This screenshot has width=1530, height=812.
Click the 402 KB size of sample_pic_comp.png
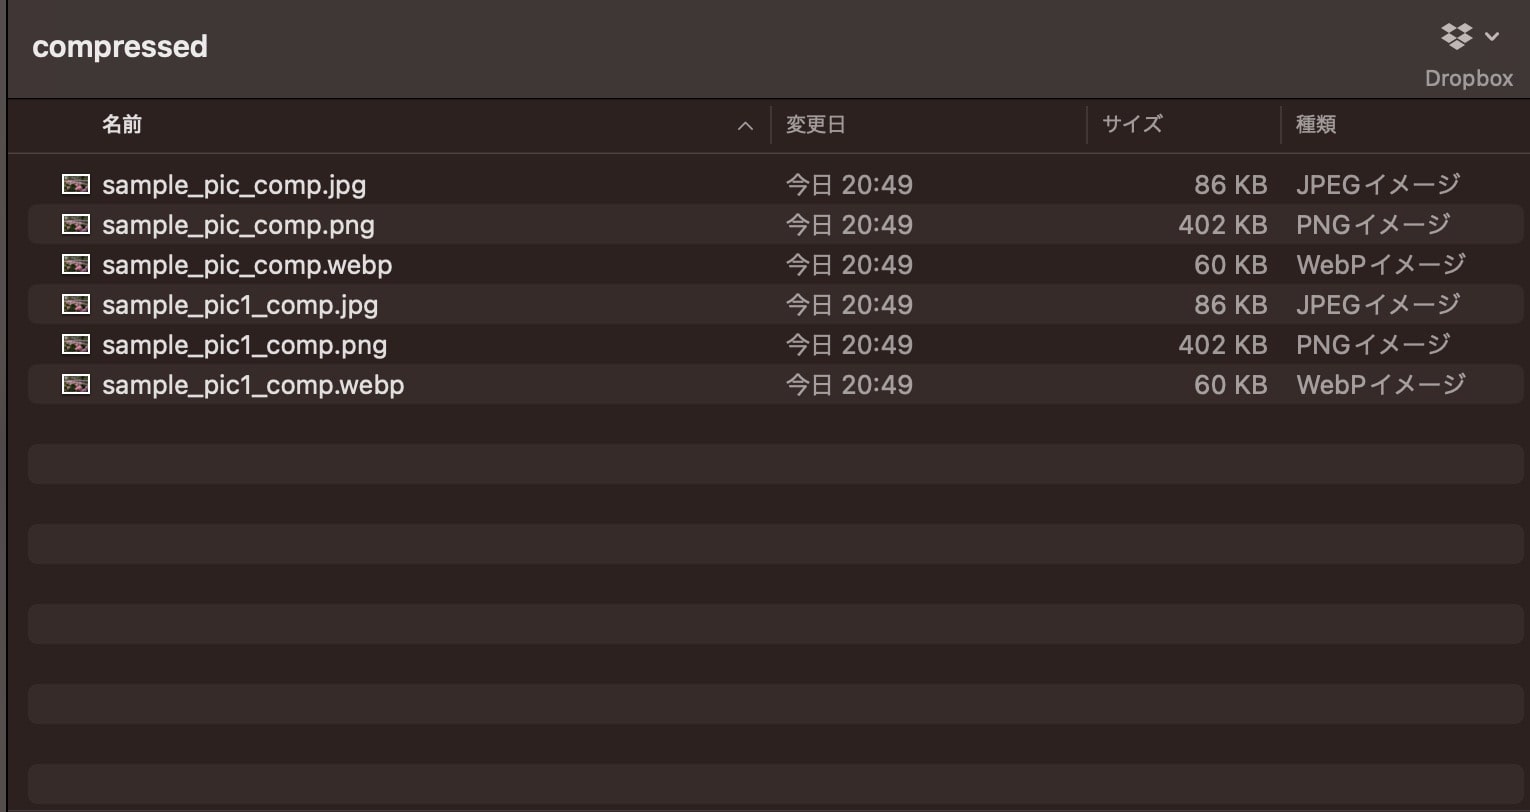(x=1222, y=225)
